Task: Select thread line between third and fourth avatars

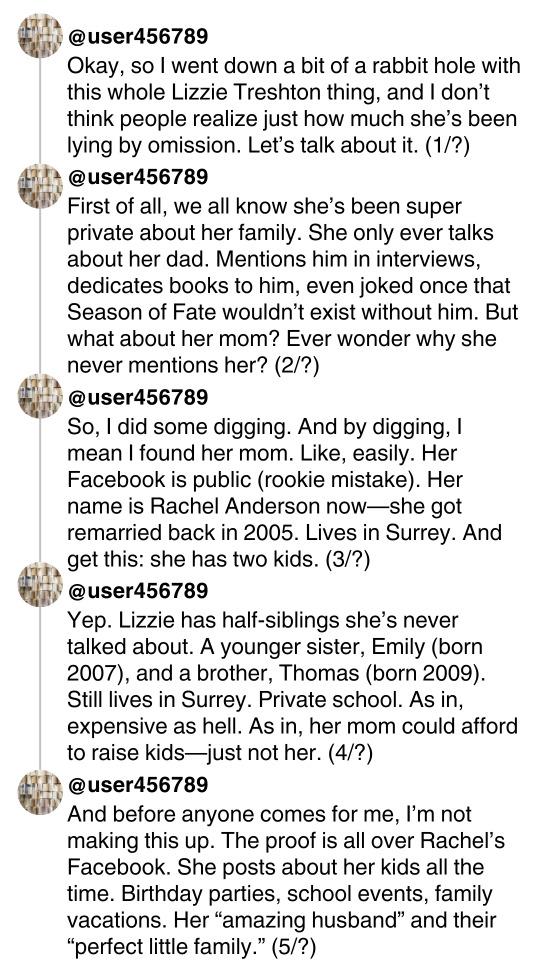Action: [x=40, y=490]
